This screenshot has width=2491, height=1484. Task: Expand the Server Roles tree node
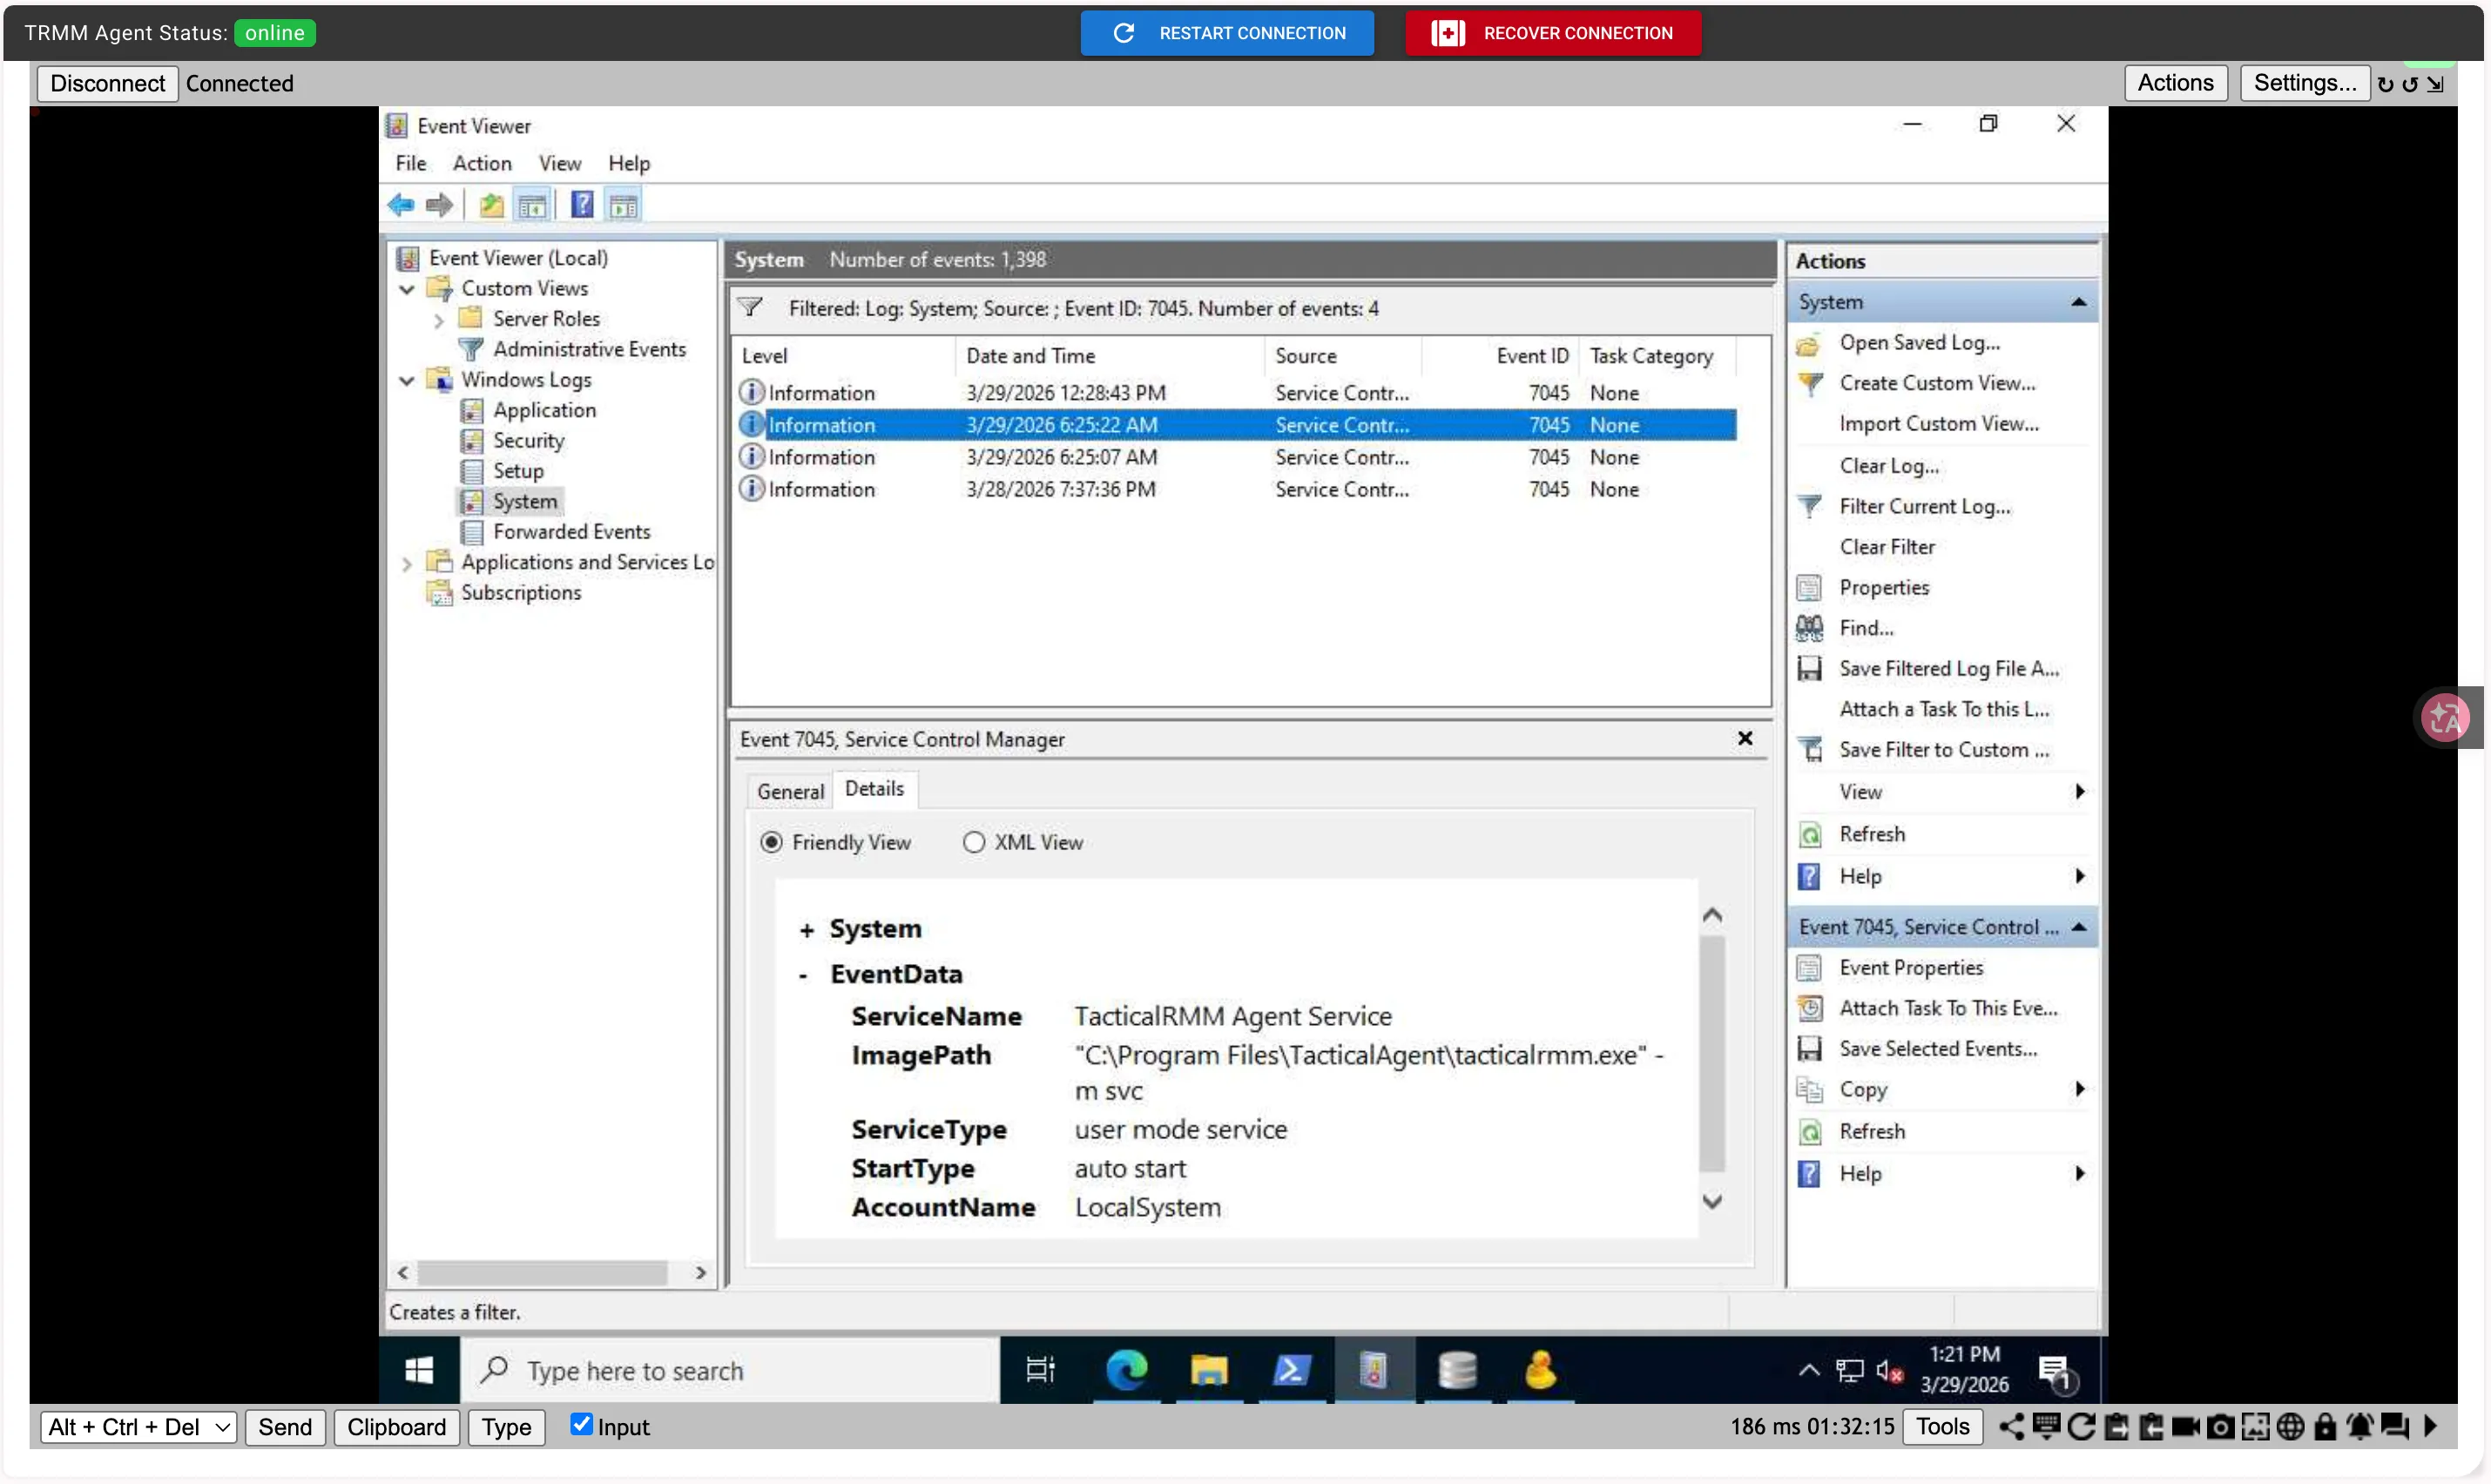438,320
